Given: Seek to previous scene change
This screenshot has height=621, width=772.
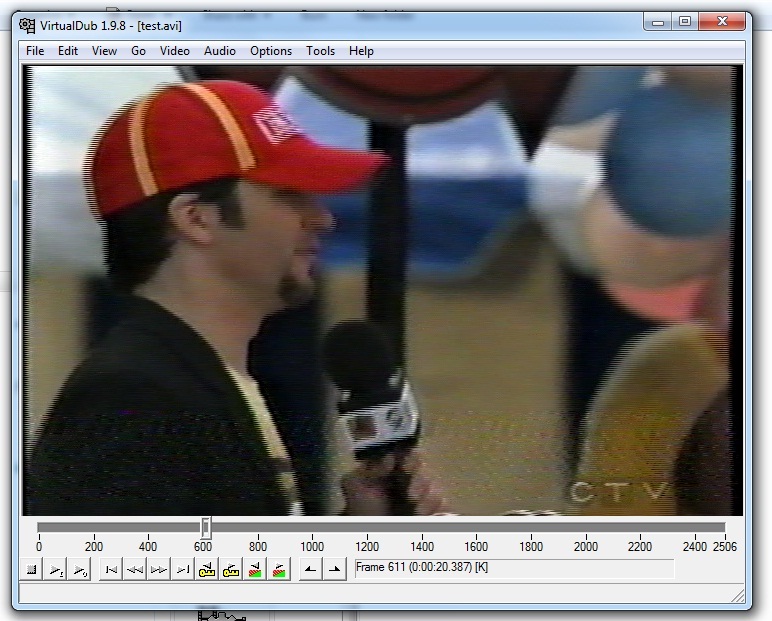Looking at the screenshot, I should [x=255, y=569].
